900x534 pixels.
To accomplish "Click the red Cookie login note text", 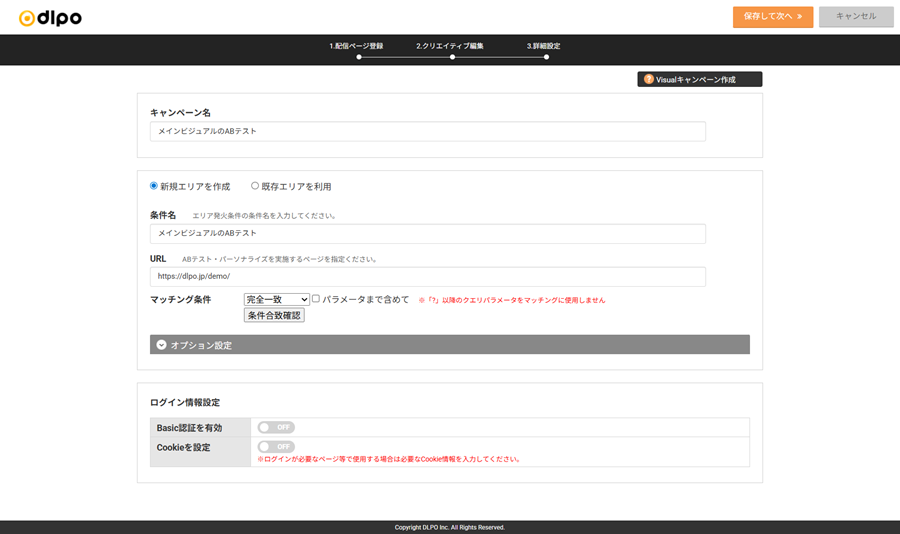I will tap(389, 459).
